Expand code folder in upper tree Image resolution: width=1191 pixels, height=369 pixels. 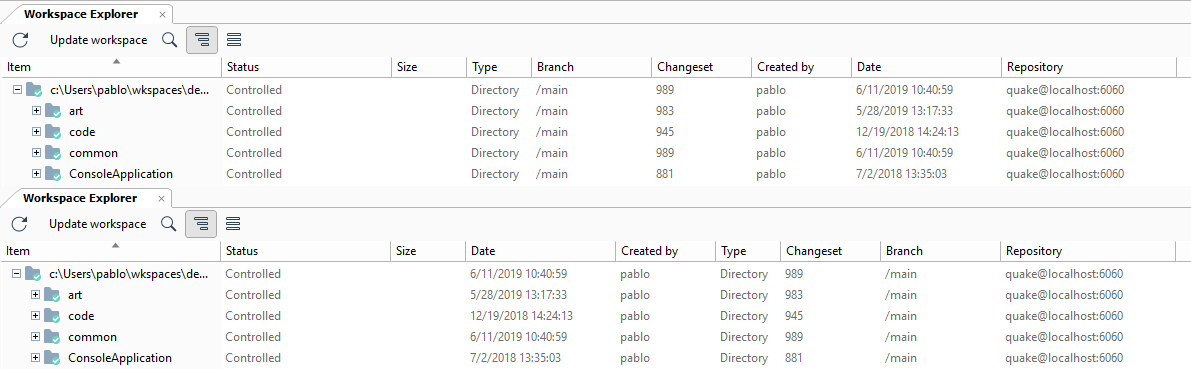pos(36,131)
